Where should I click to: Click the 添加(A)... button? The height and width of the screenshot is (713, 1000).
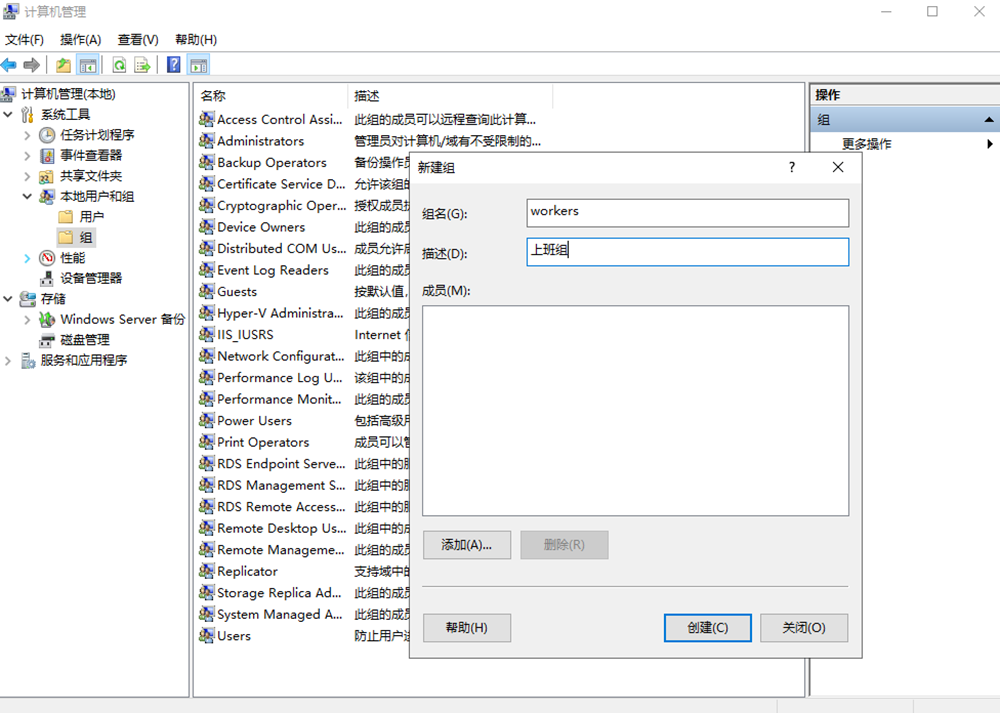(467, 545)
